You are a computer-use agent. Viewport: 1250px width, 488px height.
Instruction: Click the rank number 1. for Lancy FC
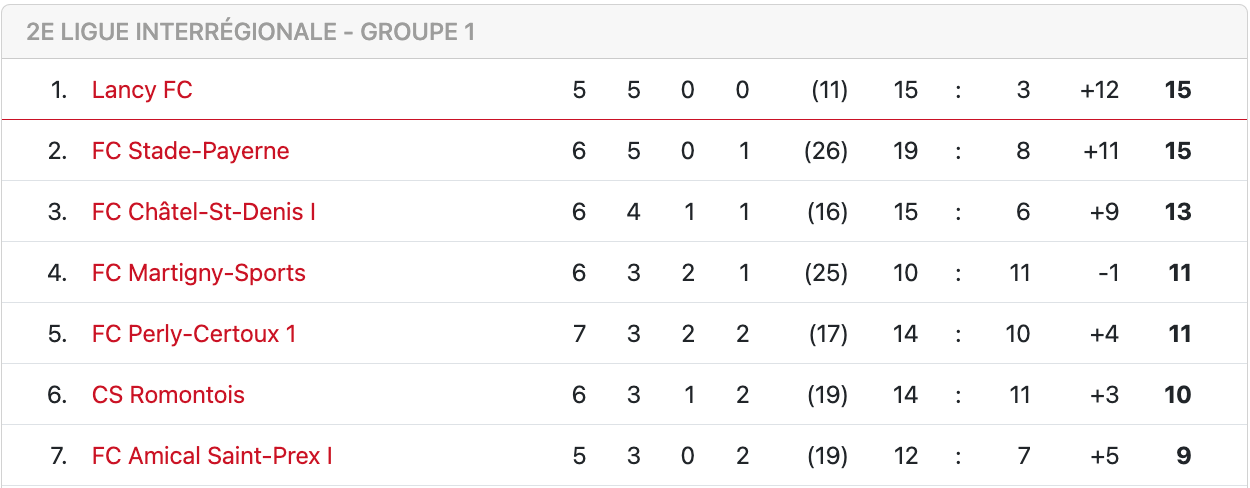(x=59, y=90)
